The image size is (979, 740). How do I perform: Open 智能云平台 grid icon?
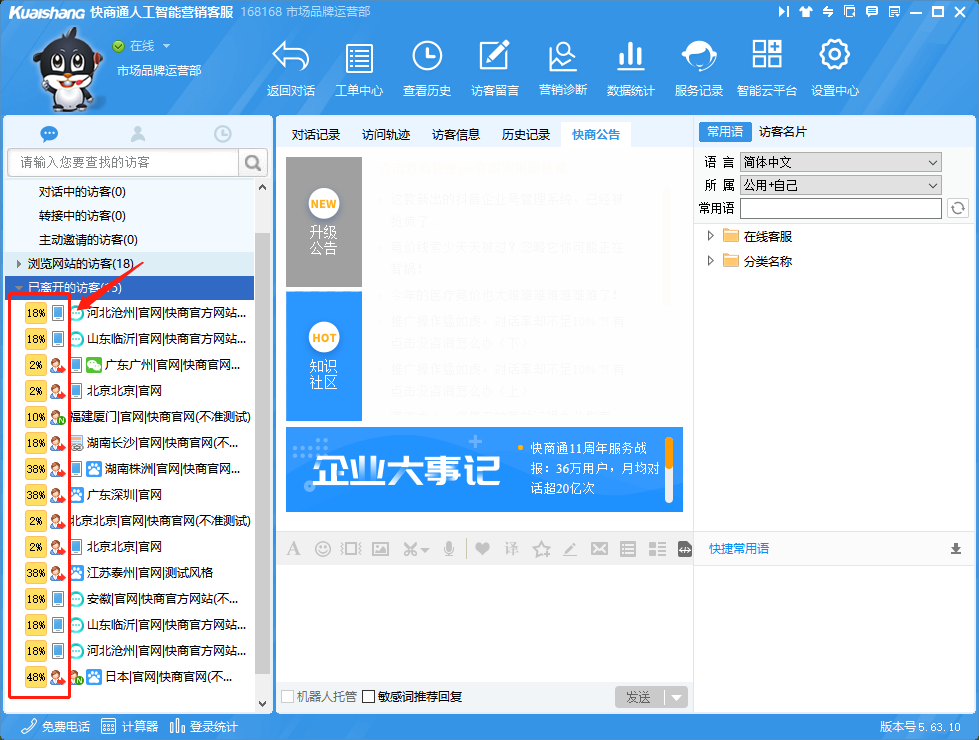767,69
